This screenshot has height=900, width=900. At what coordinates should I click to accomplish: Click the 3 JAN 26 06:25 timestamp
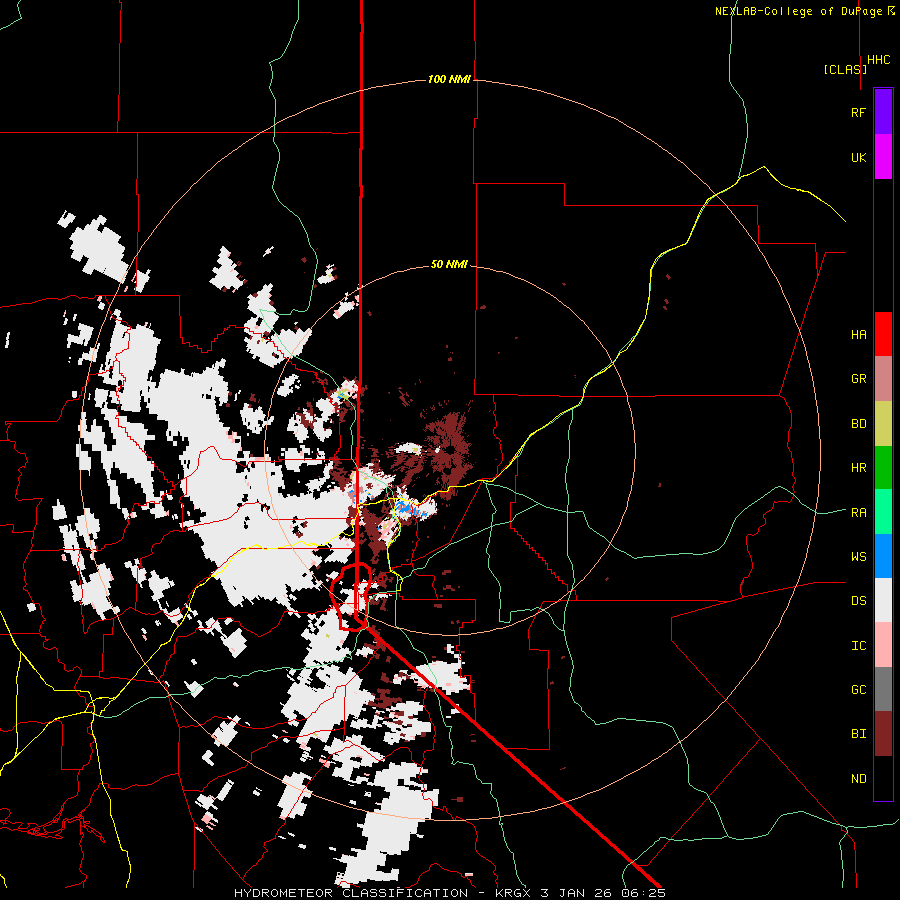click(x=603, y=893)
